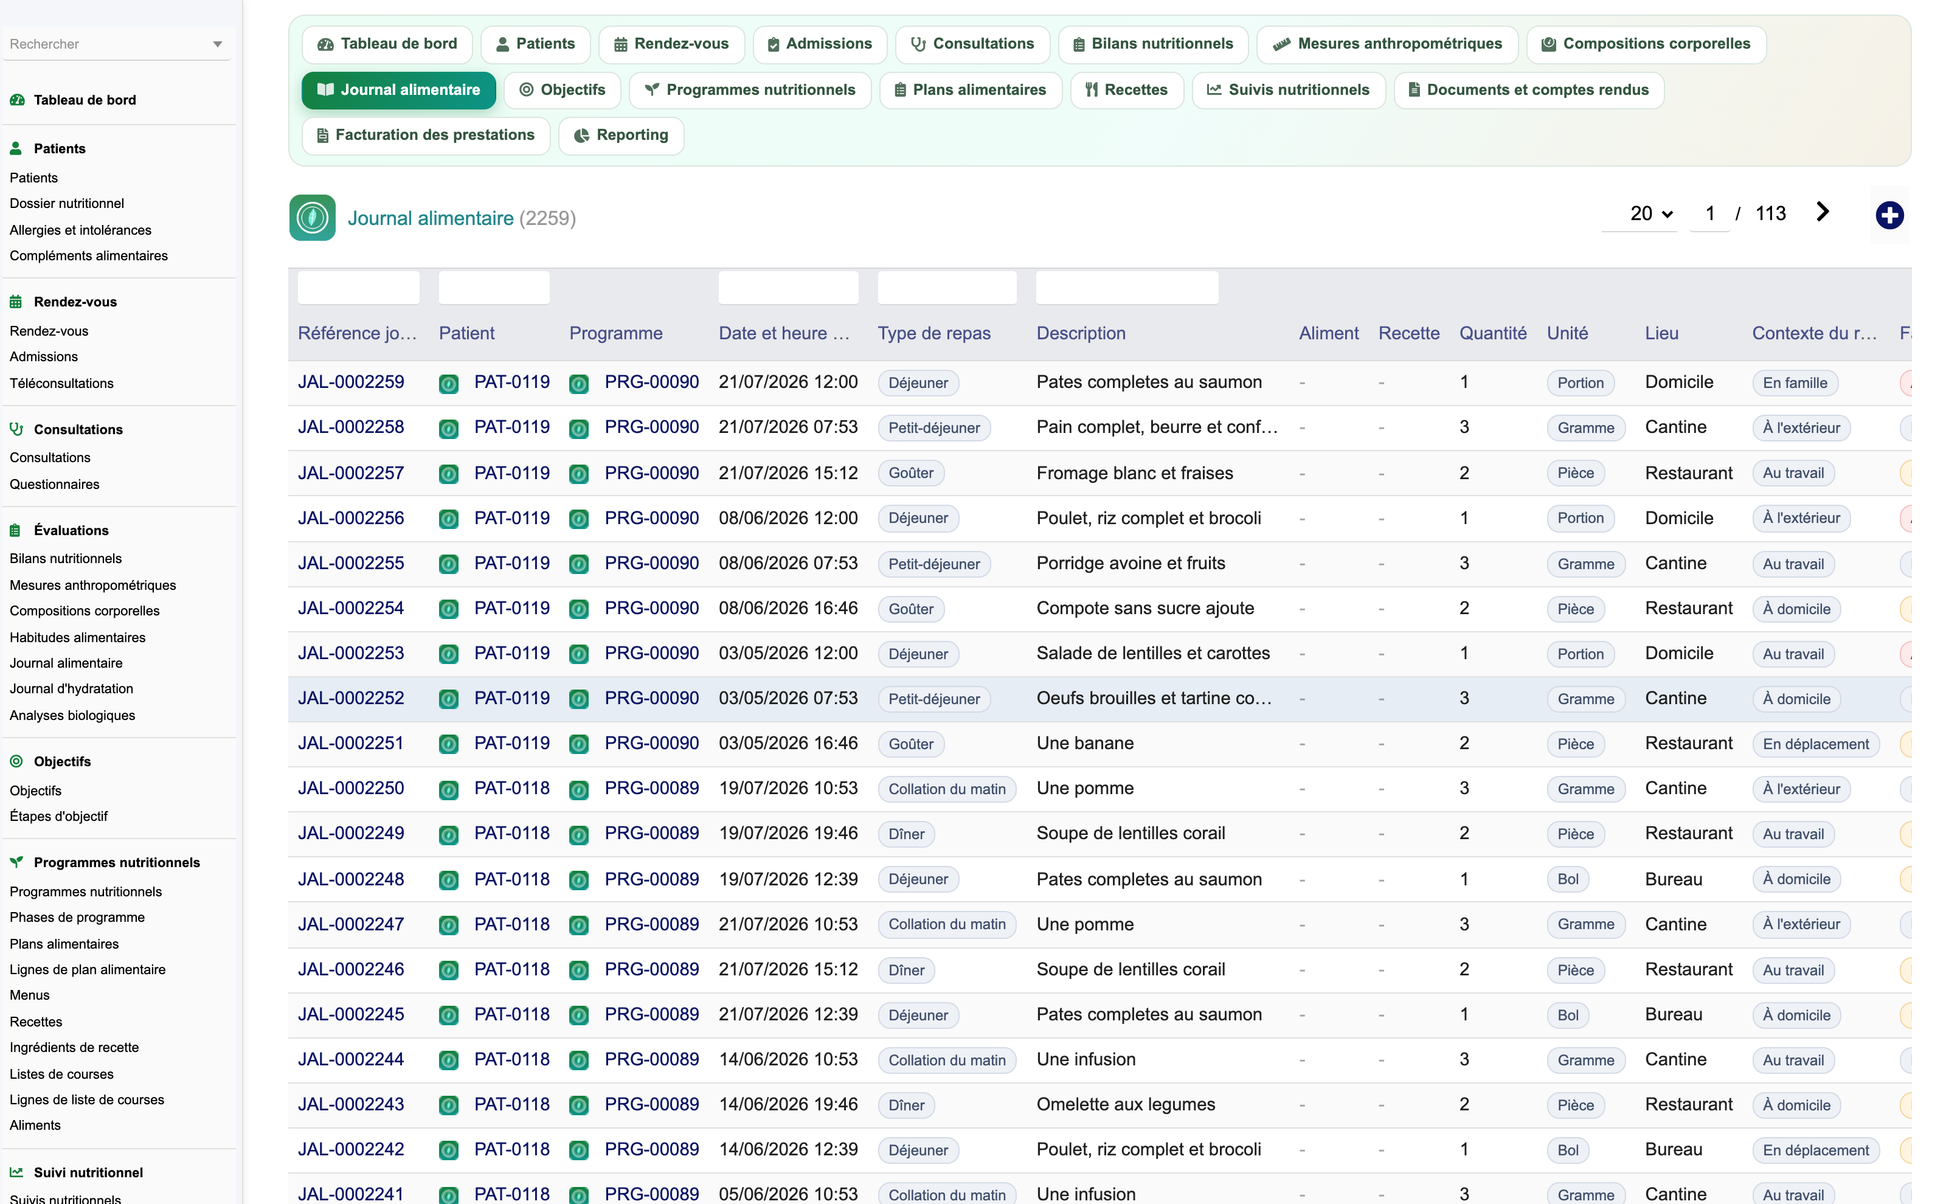Image resolution: width=1946 pixels, height=1204 pixels.
Task: Click patient icon beside PAT-0118 in row JAL-0002250
Action: (449, 790)
